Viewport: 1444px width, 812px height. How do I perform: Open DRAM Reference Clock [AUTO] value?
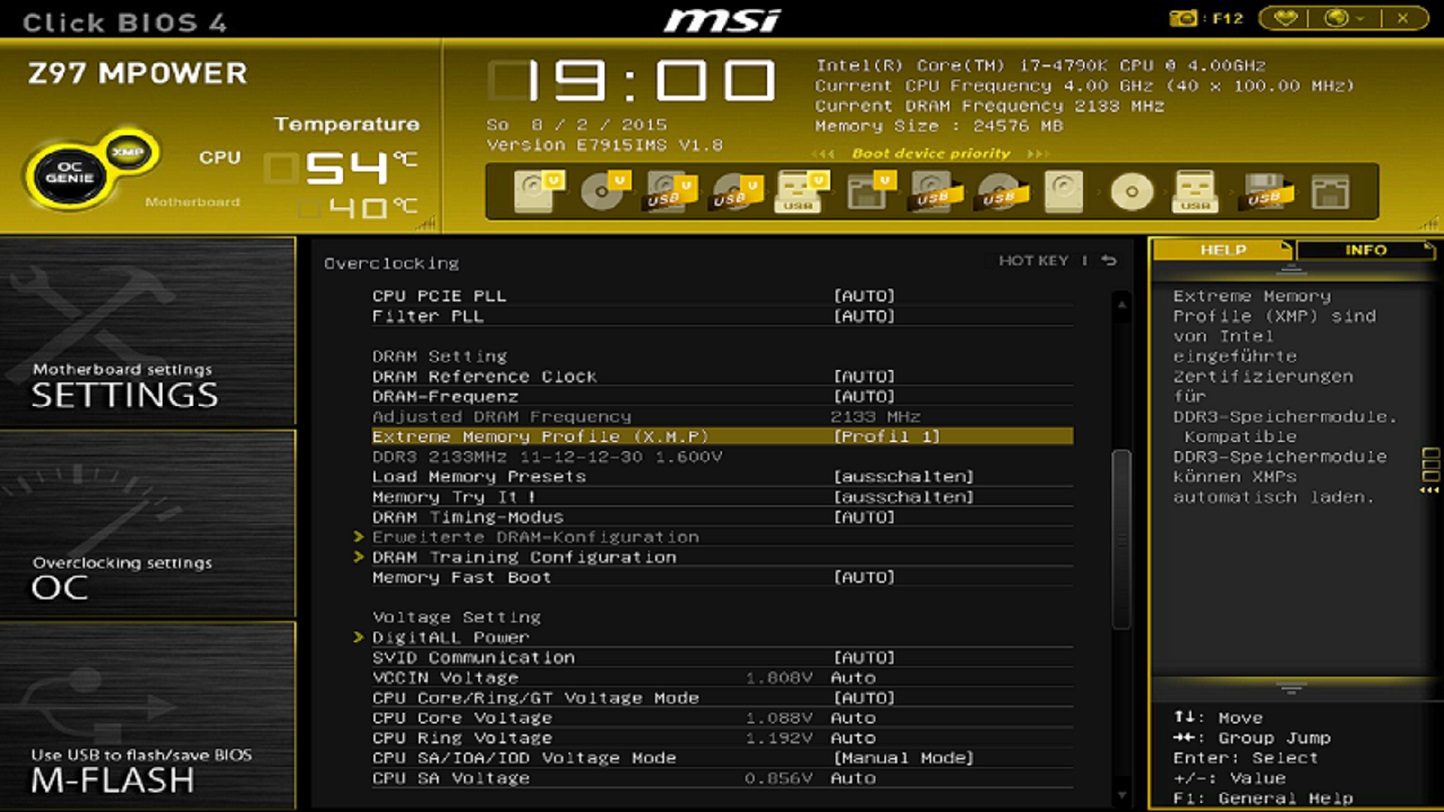(x=864, y=376)
